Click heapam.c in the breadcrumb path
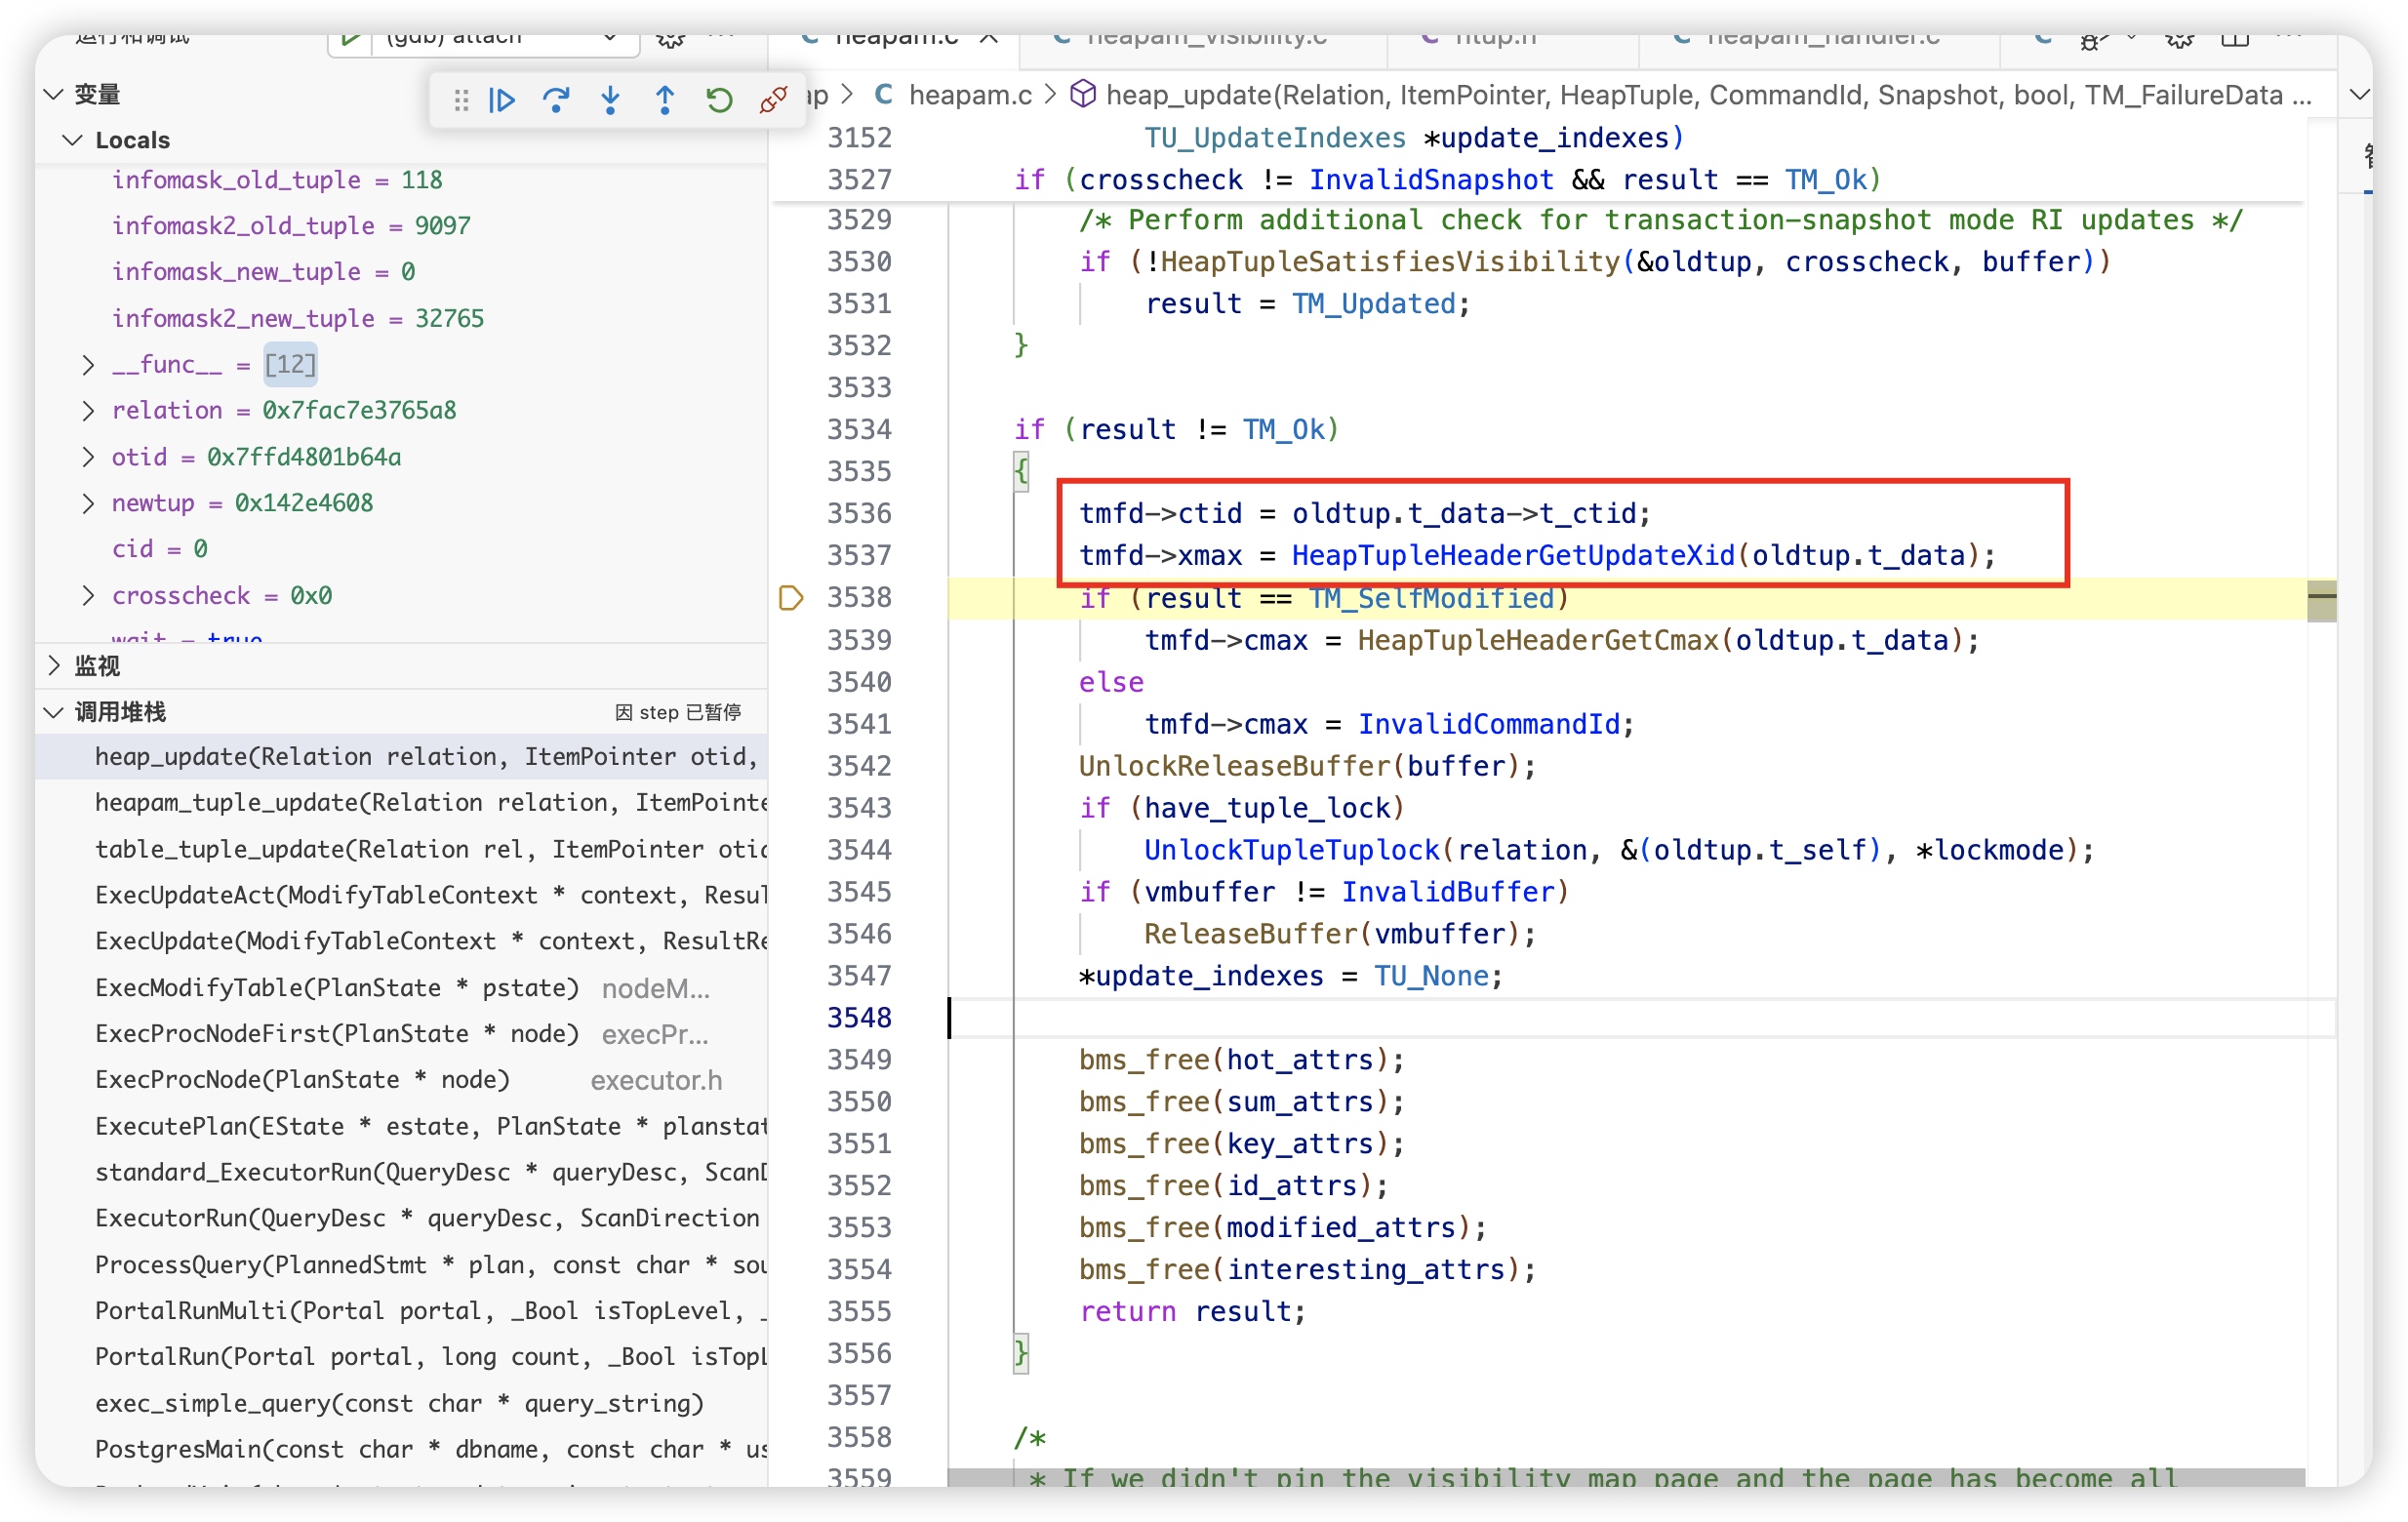 coord(968,95)
